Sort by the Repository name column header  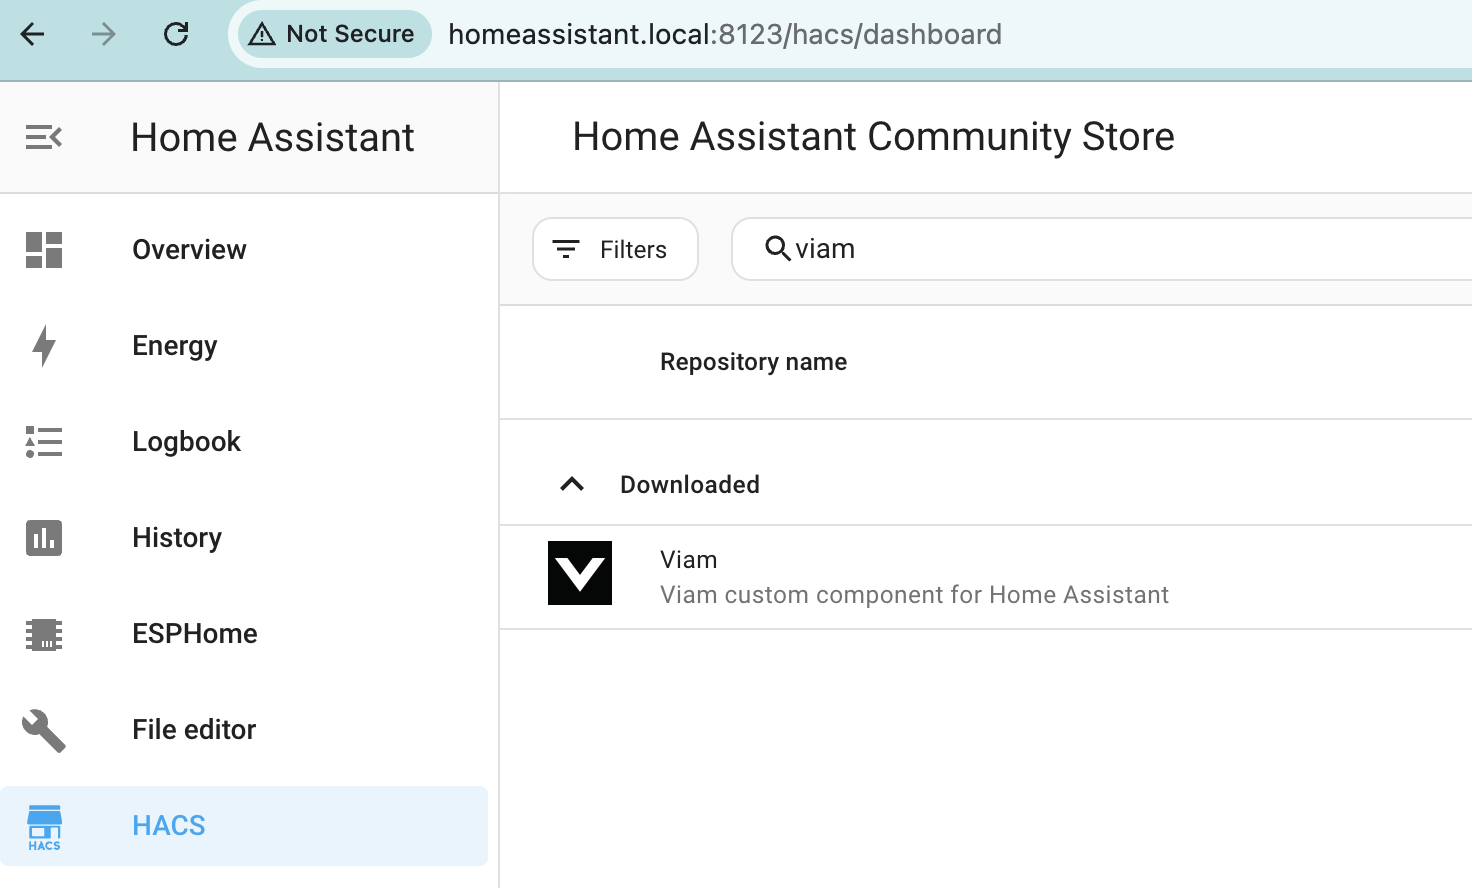753,362
